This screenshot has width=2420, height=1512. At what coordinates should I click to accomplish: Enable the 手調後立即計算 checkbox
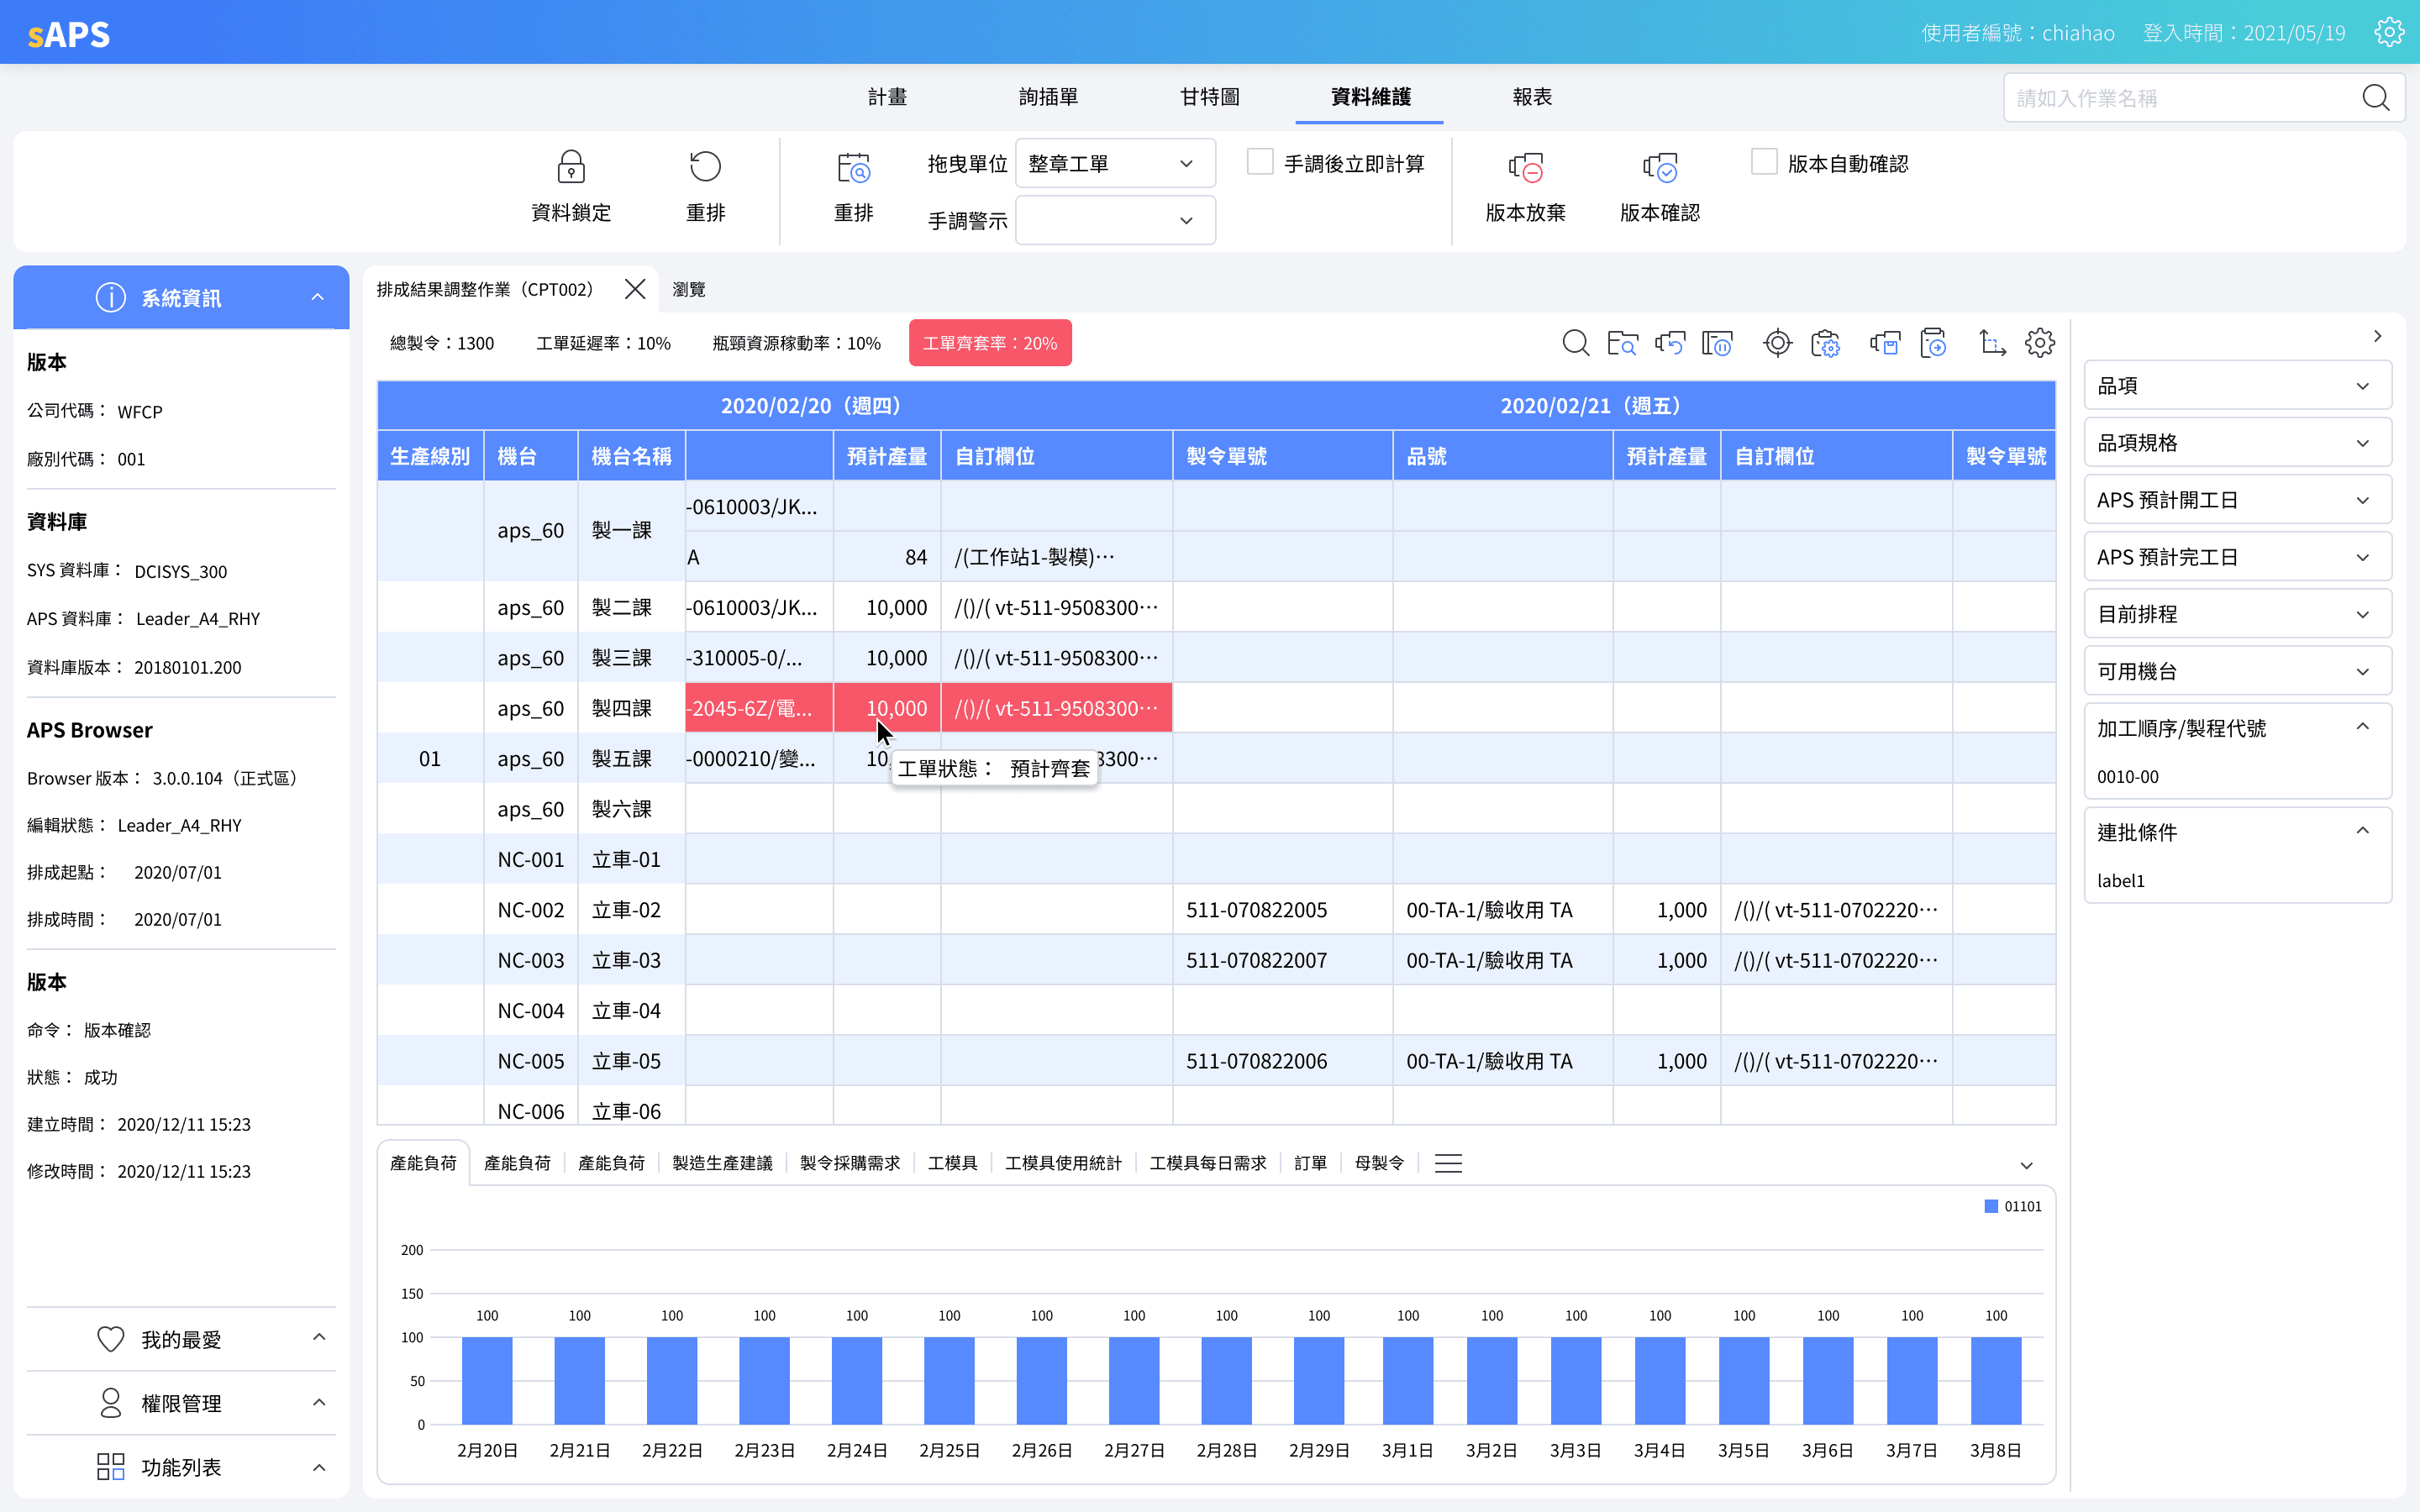click(1260, 162)
